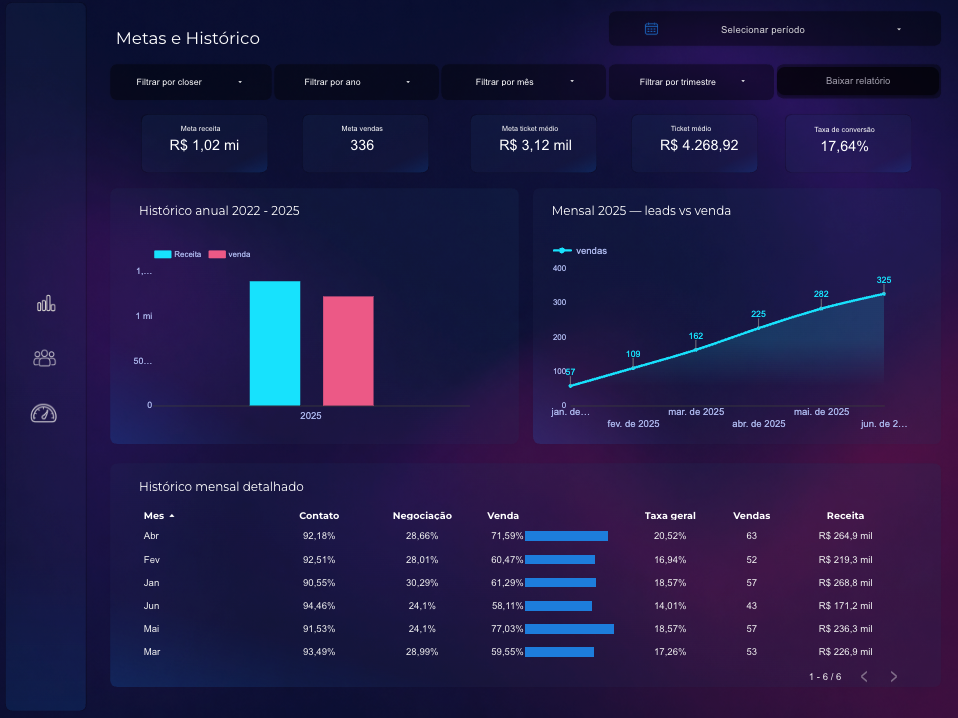This screenshot has width=958, height=718.
Task: Open the team people sidebar icon
Action: coord(45,358)
